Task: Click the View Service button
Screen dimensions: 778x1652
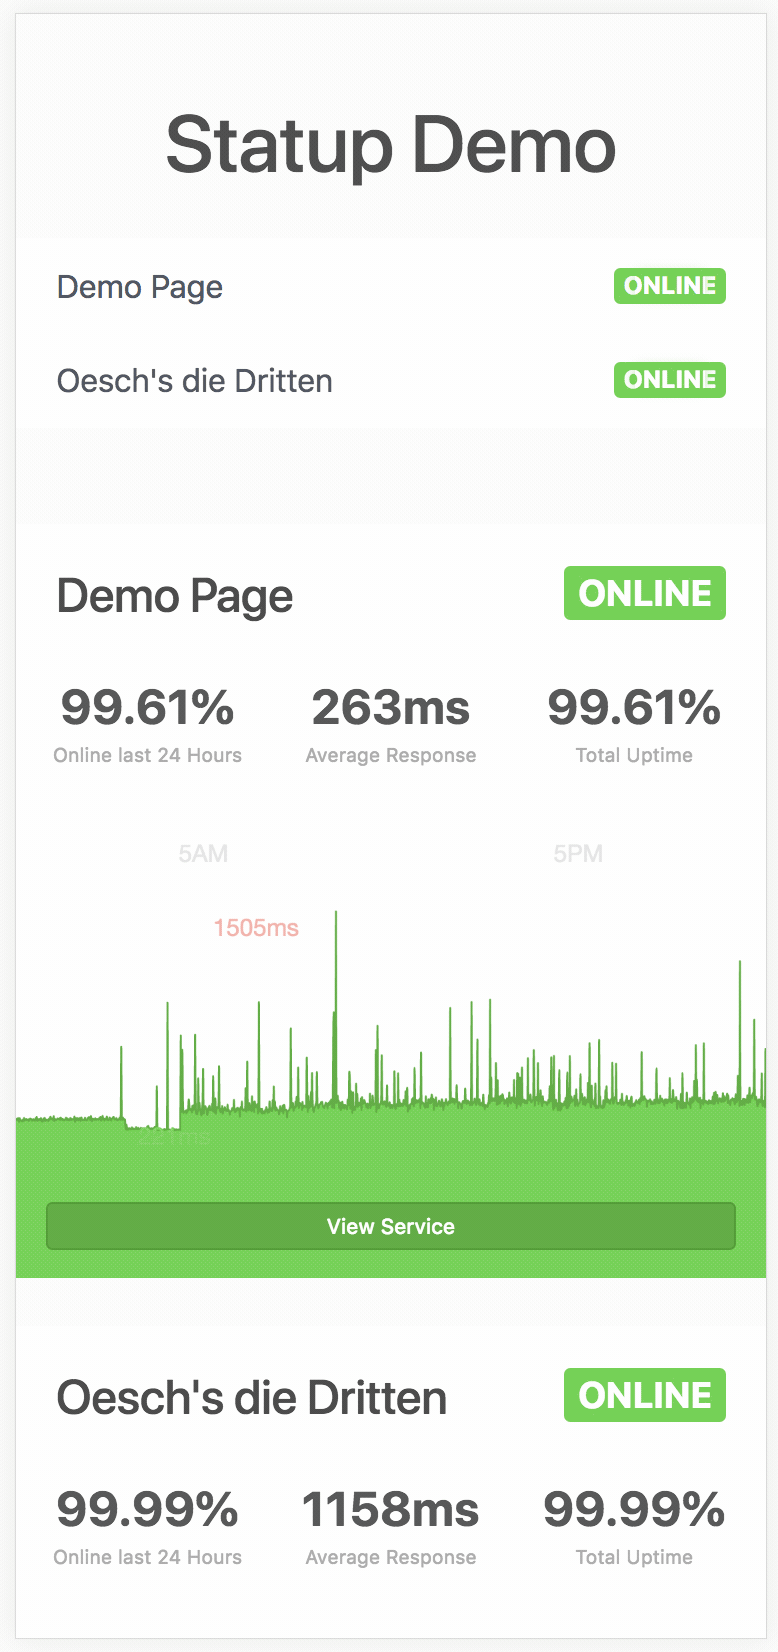Action: 391,1226
